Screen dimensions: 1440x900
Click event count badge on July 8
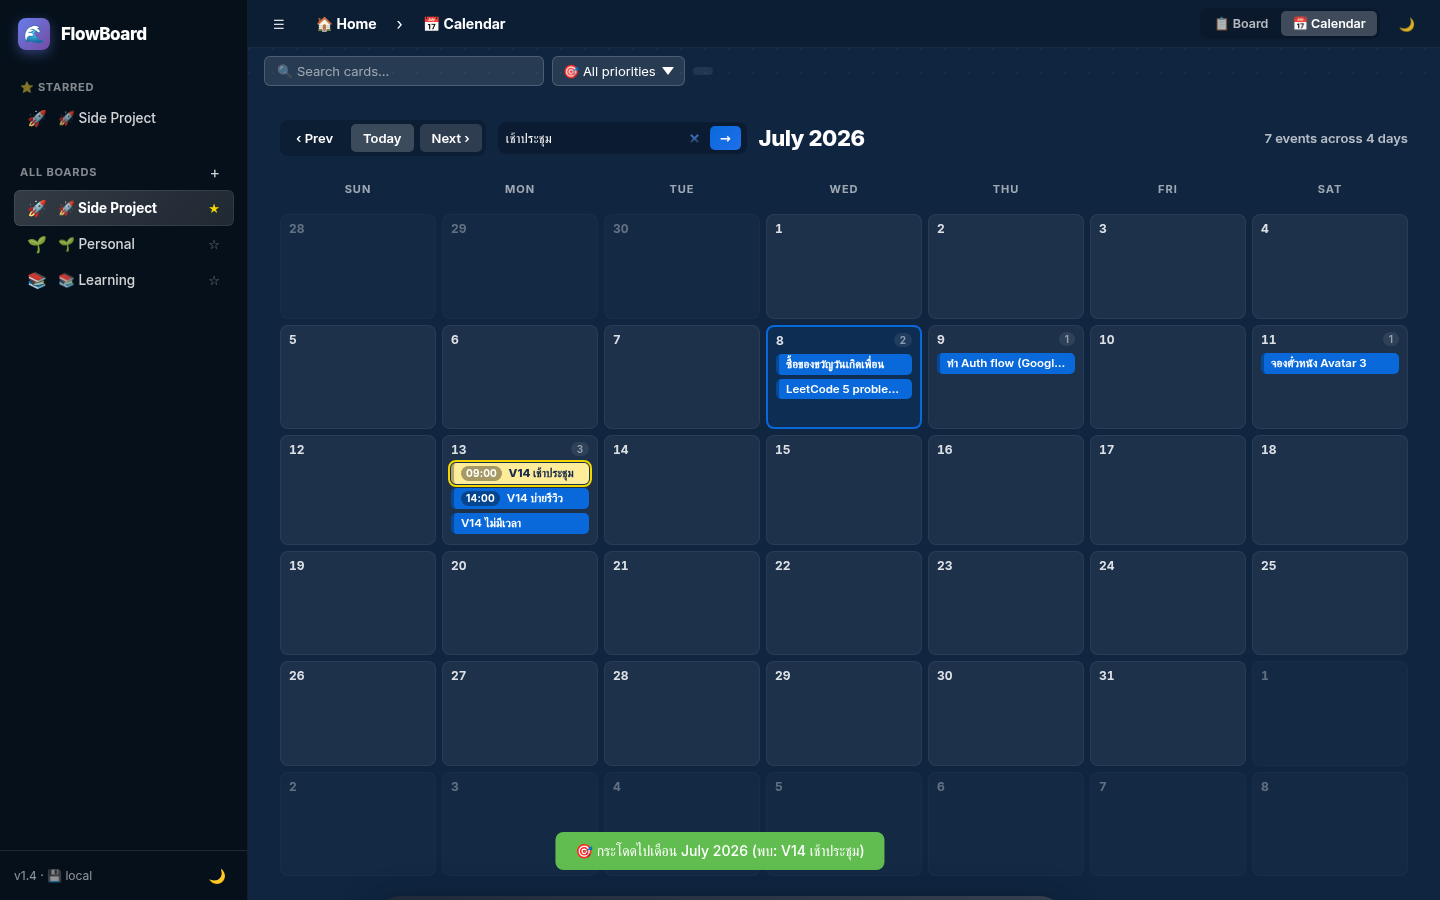(902, 340)
